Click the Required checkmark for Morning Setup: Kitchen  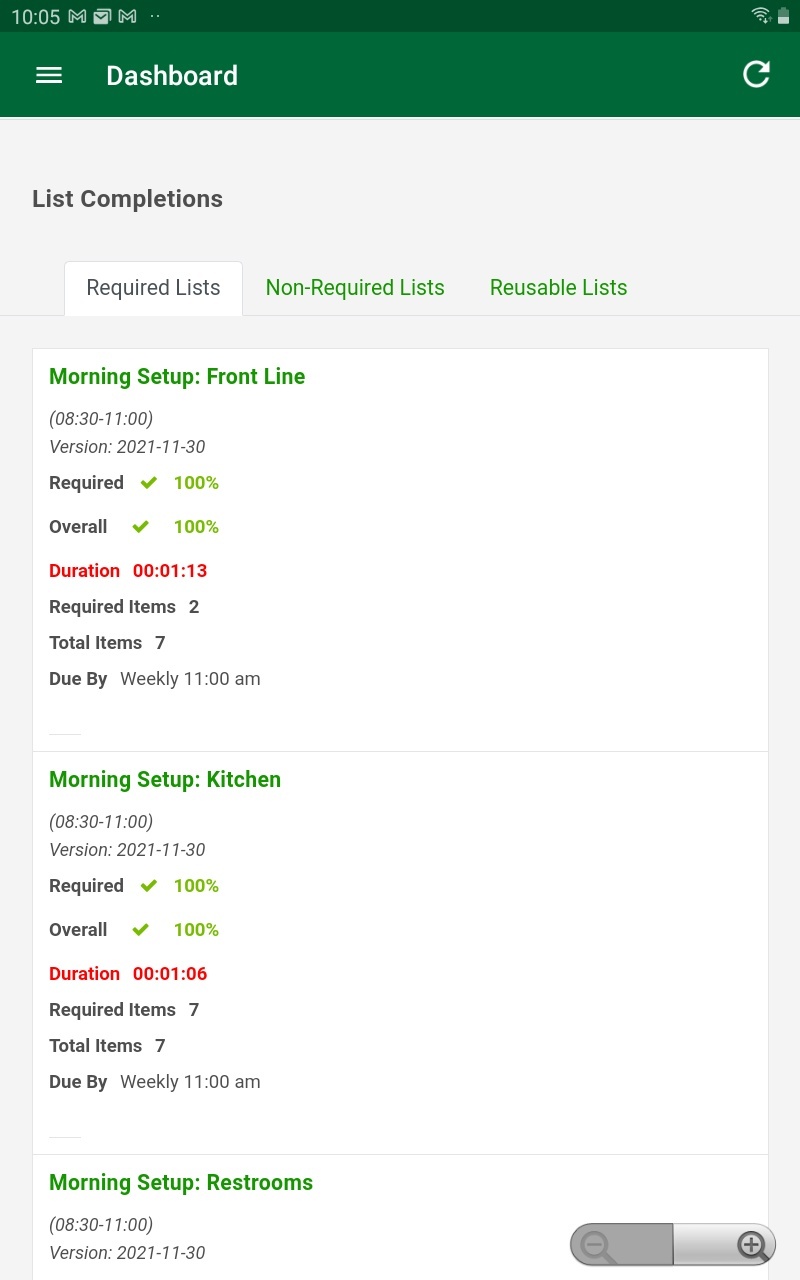tap(148, 885)
